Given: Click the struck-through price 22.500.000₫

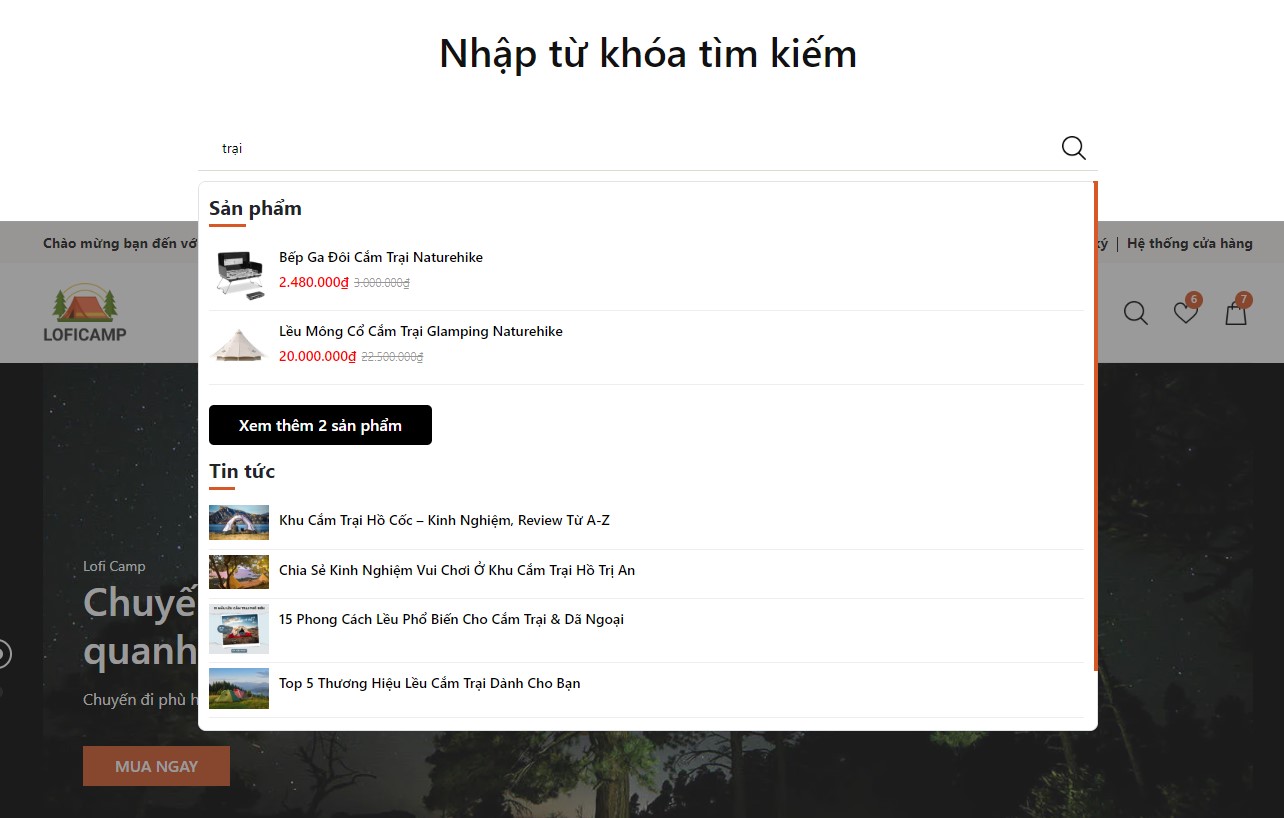Looking at the screenshot, I should click(392, 357).
